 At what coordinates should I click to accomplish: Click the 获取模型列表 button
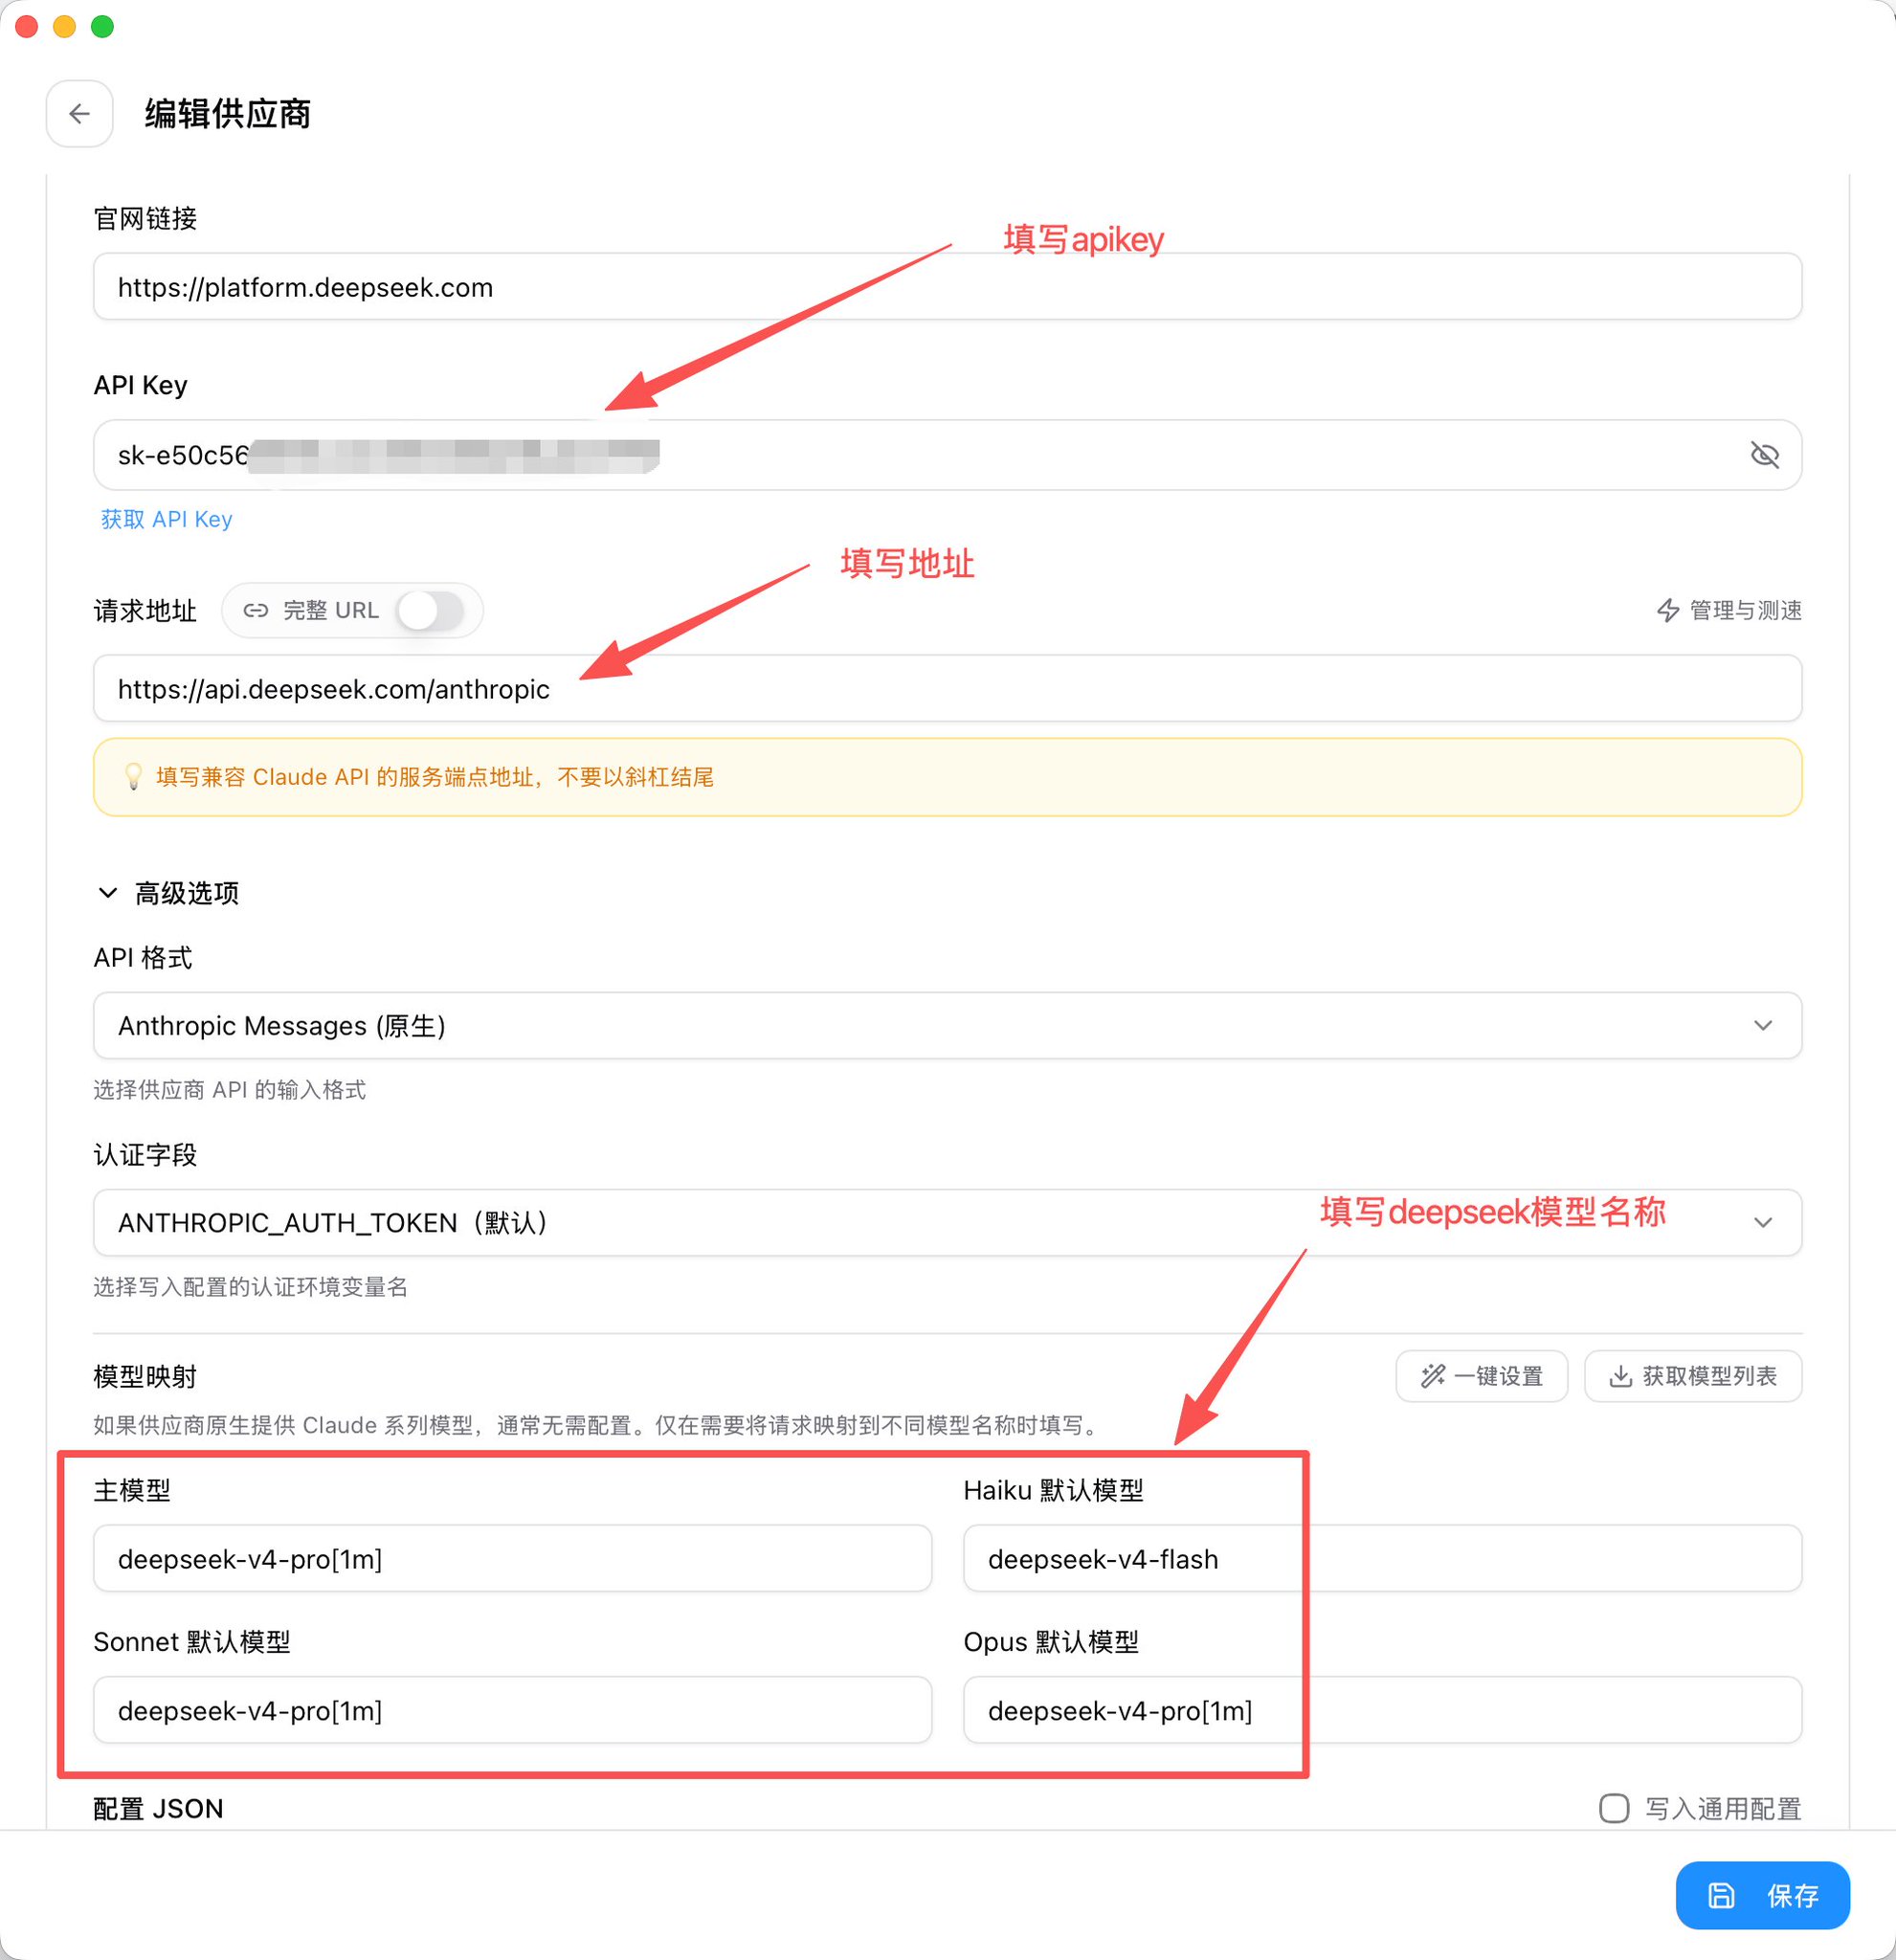(x=1693, y=1376)
